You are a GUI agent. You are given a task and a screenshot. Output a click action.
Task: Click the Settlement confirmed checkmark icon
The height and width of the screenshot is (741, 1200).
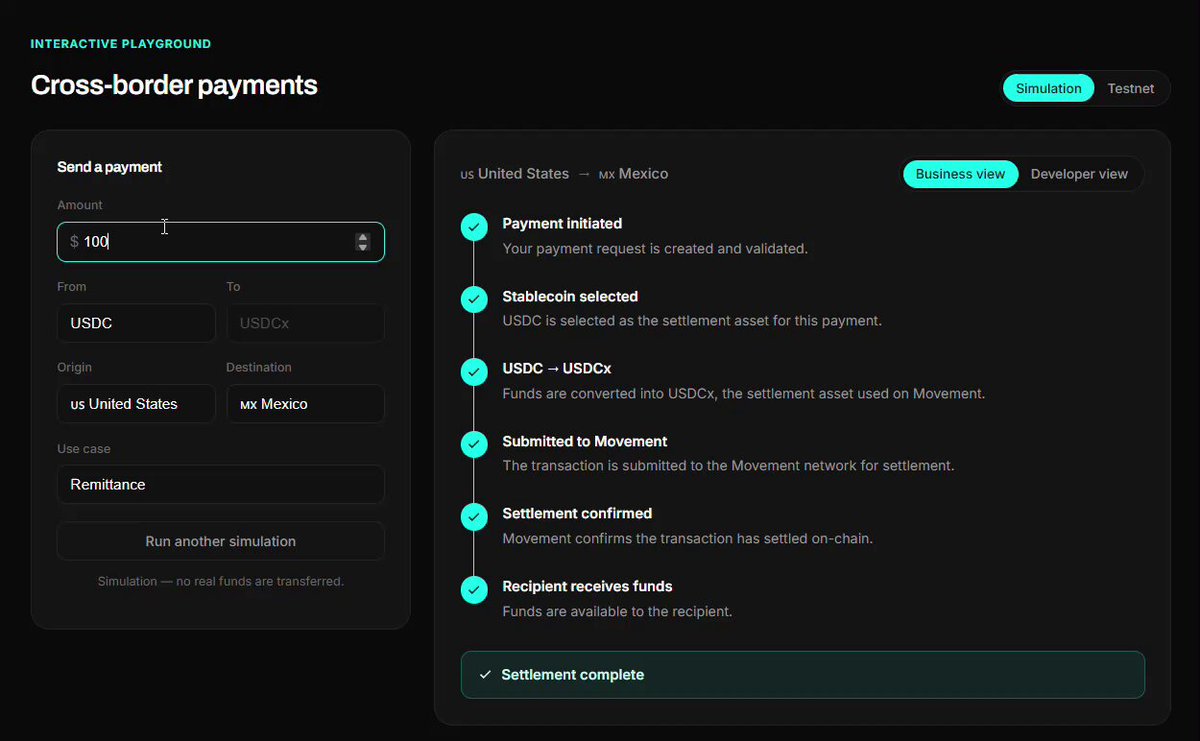474,517
